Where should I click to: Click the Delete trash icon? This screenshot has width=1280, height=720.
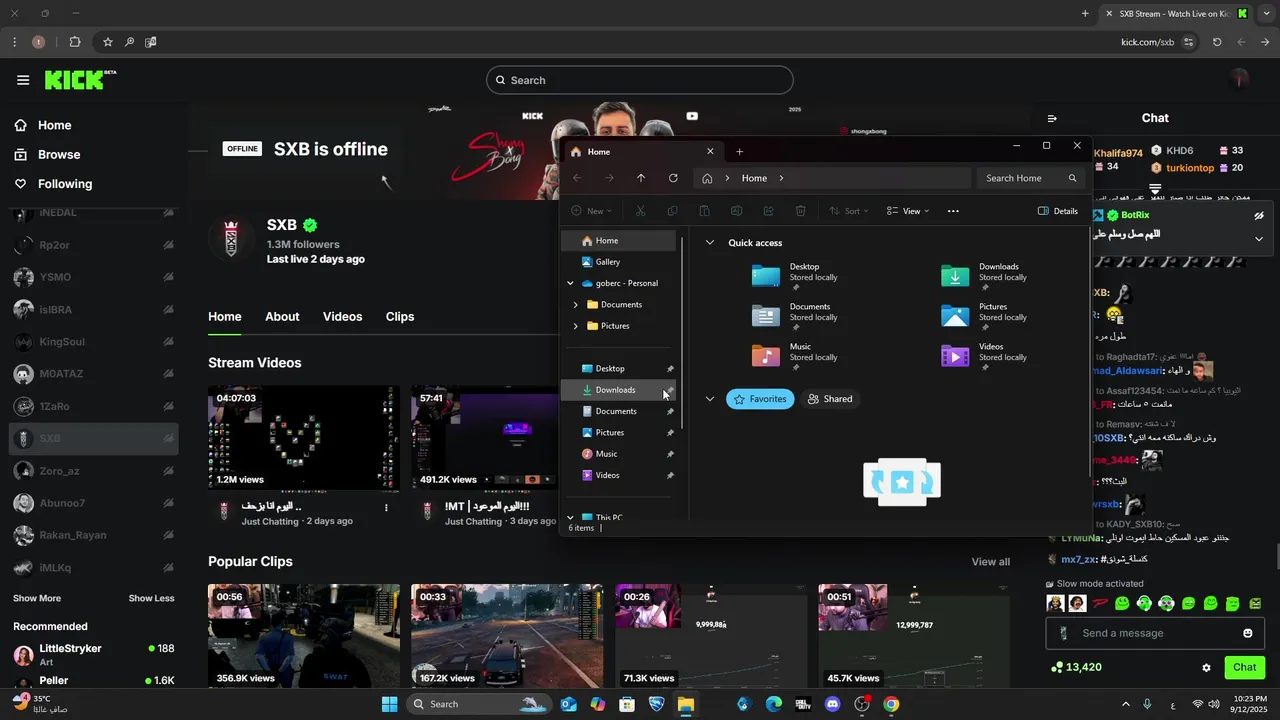(x=800, y=211)
